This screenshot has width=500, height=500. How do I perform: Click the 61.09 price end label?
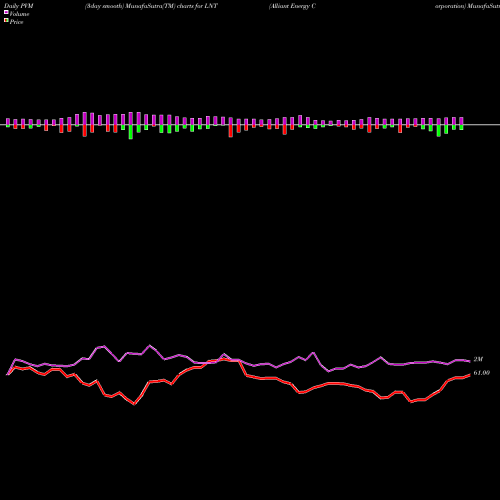(x=481, y=373)
